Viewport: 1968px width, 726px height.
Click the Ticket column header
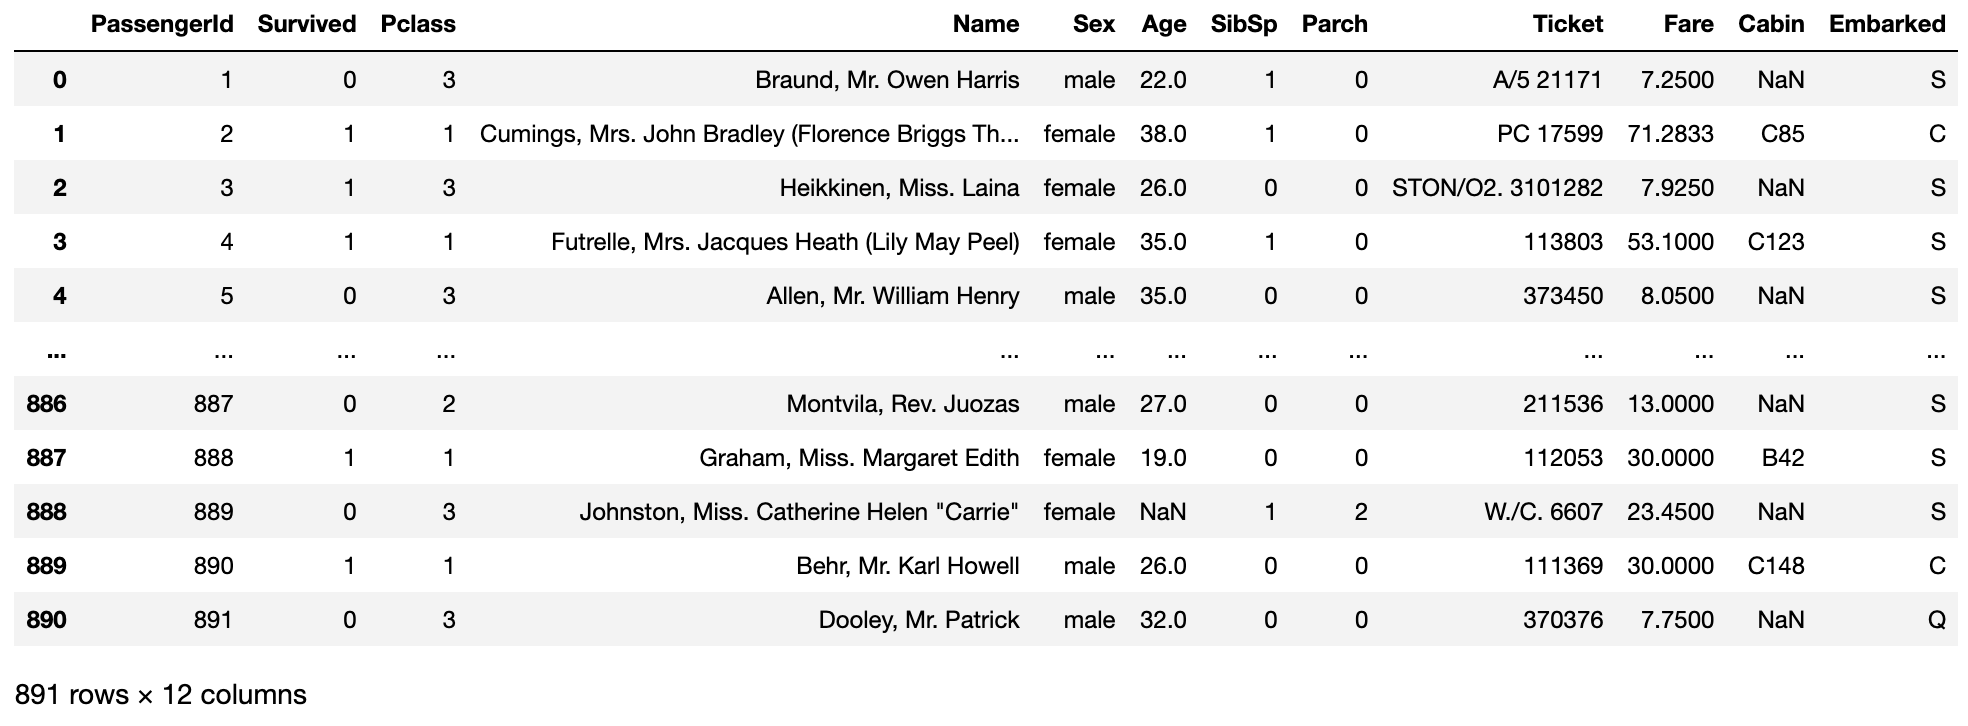[1567, 24]
